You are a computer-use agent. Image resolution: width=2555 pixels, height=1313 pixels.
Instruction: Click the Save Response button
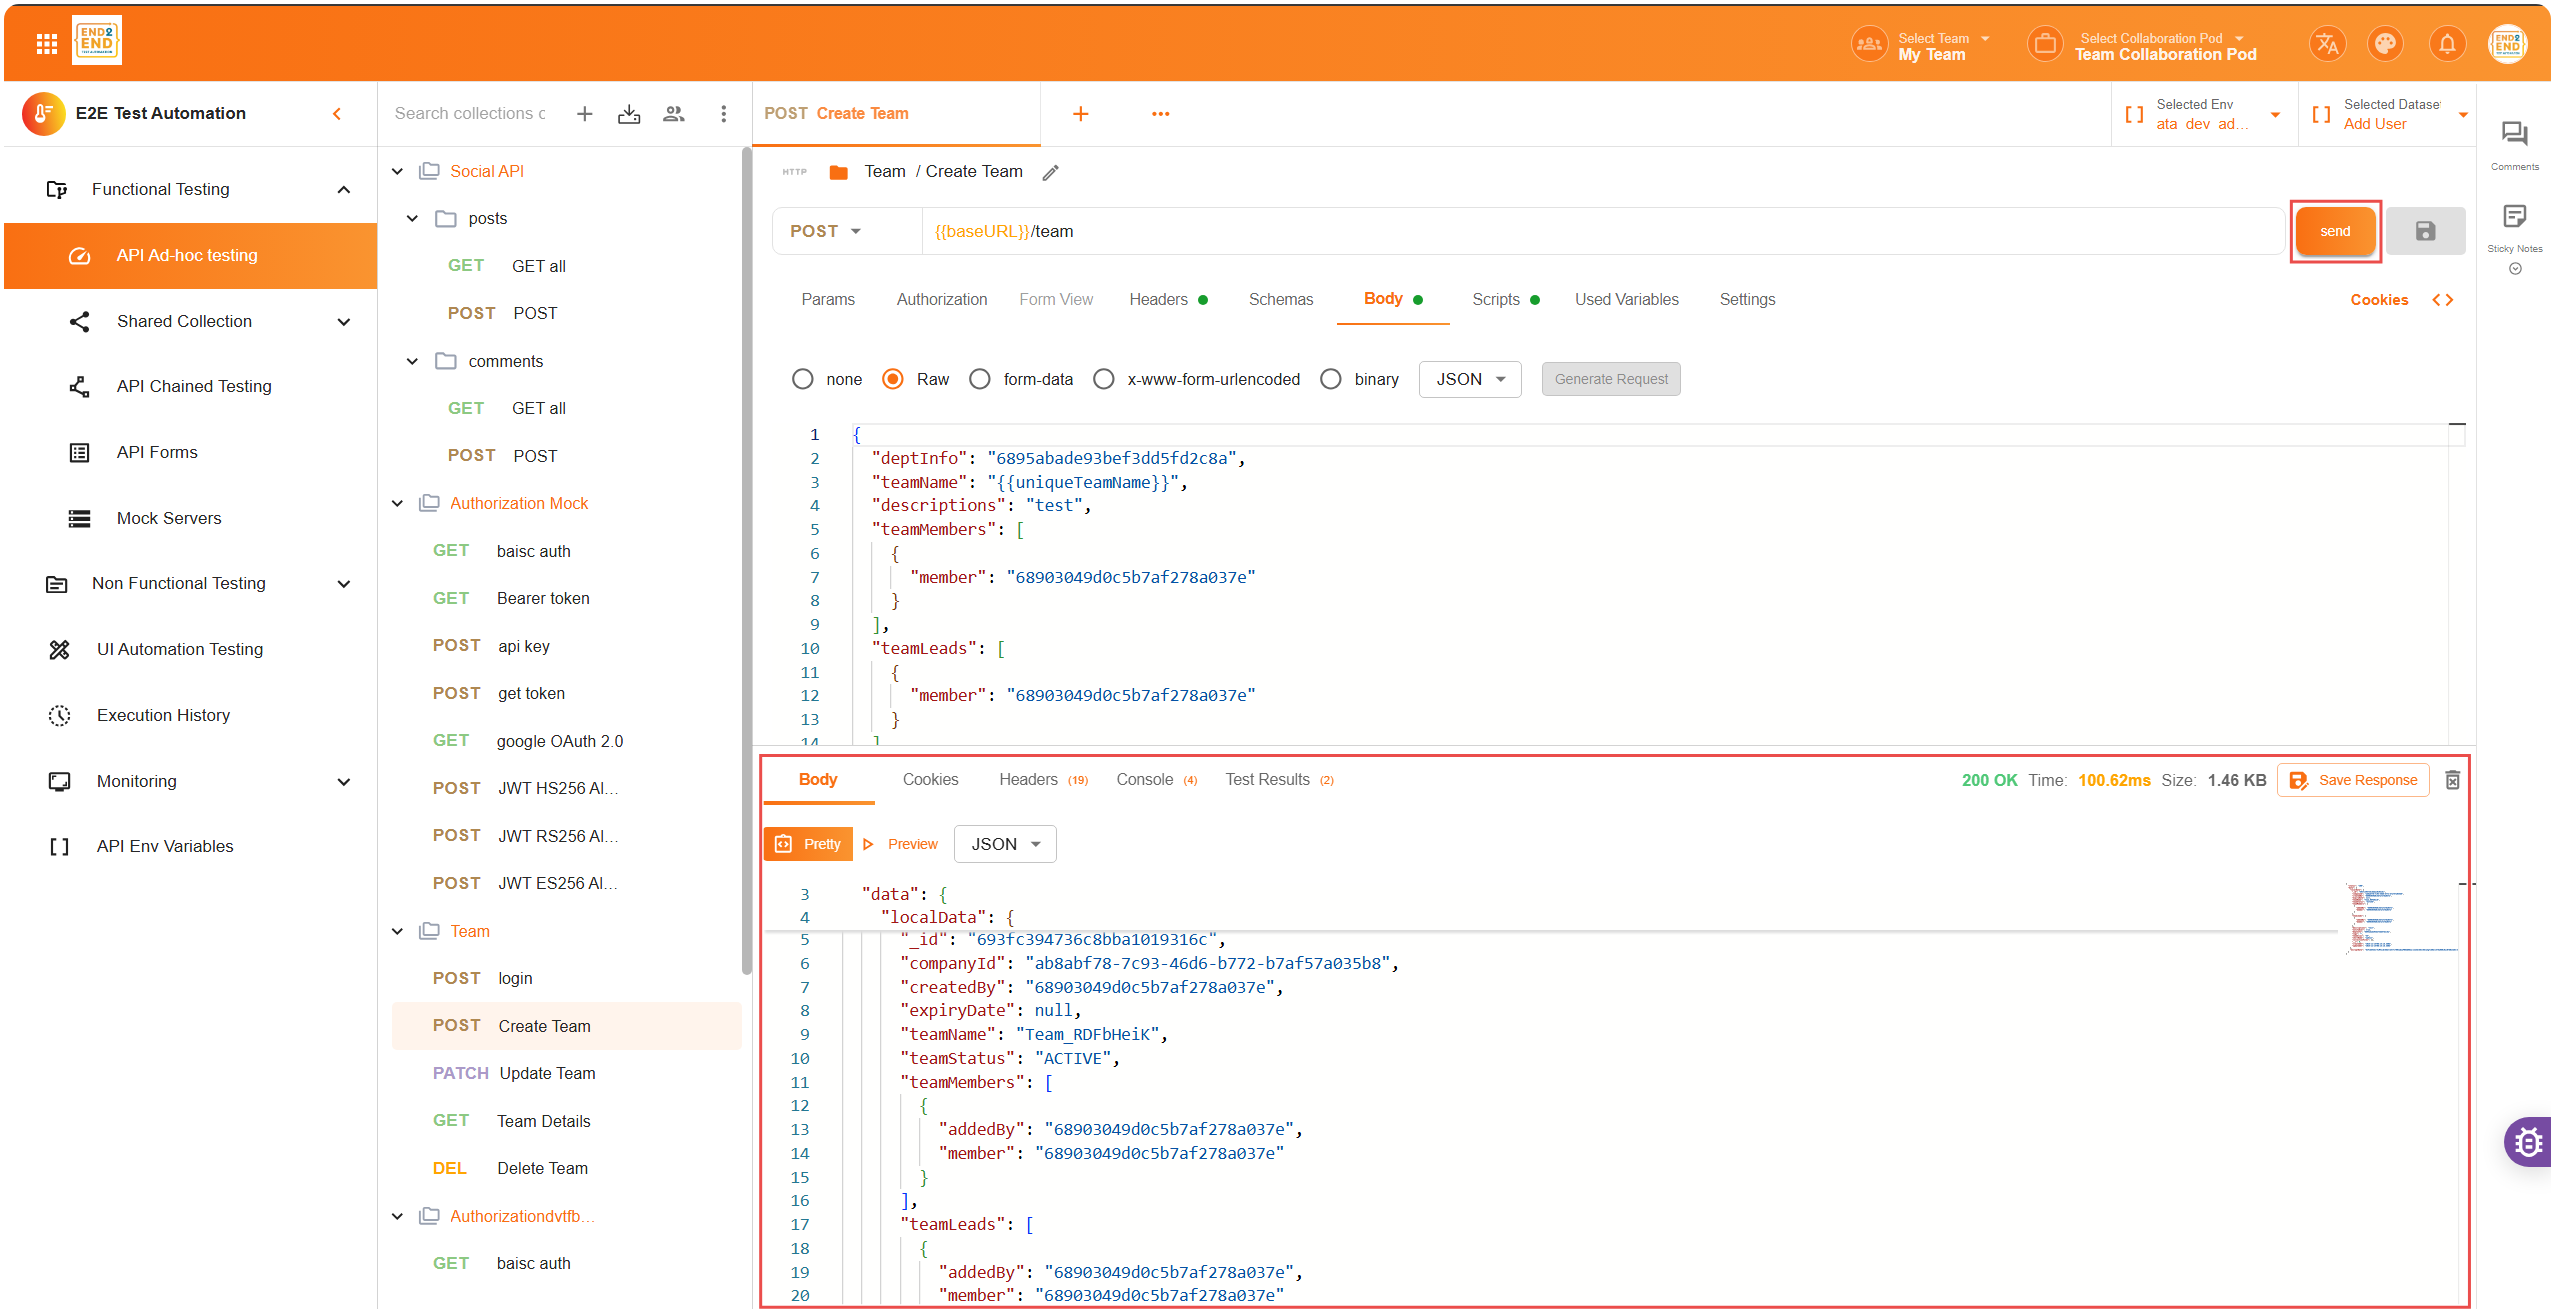pyautogui.click(x=2353, y=780)
